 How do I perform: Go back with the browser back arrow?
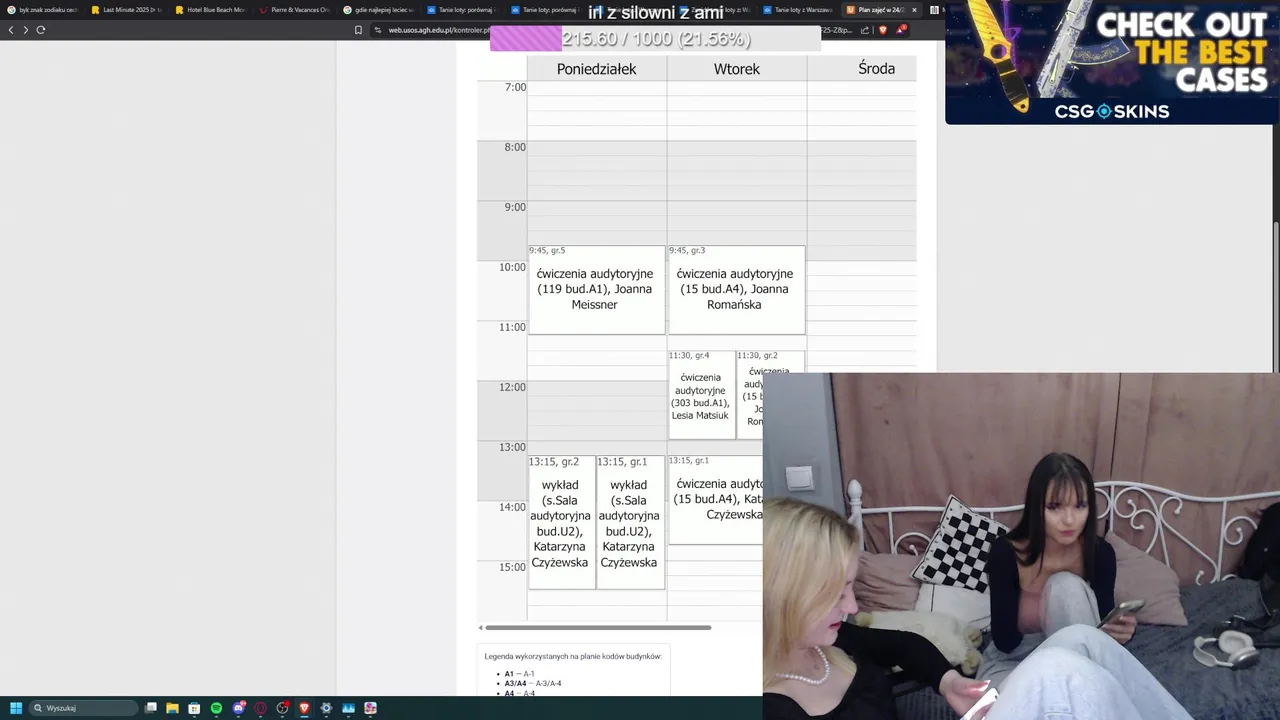click(x=11, y=30)
